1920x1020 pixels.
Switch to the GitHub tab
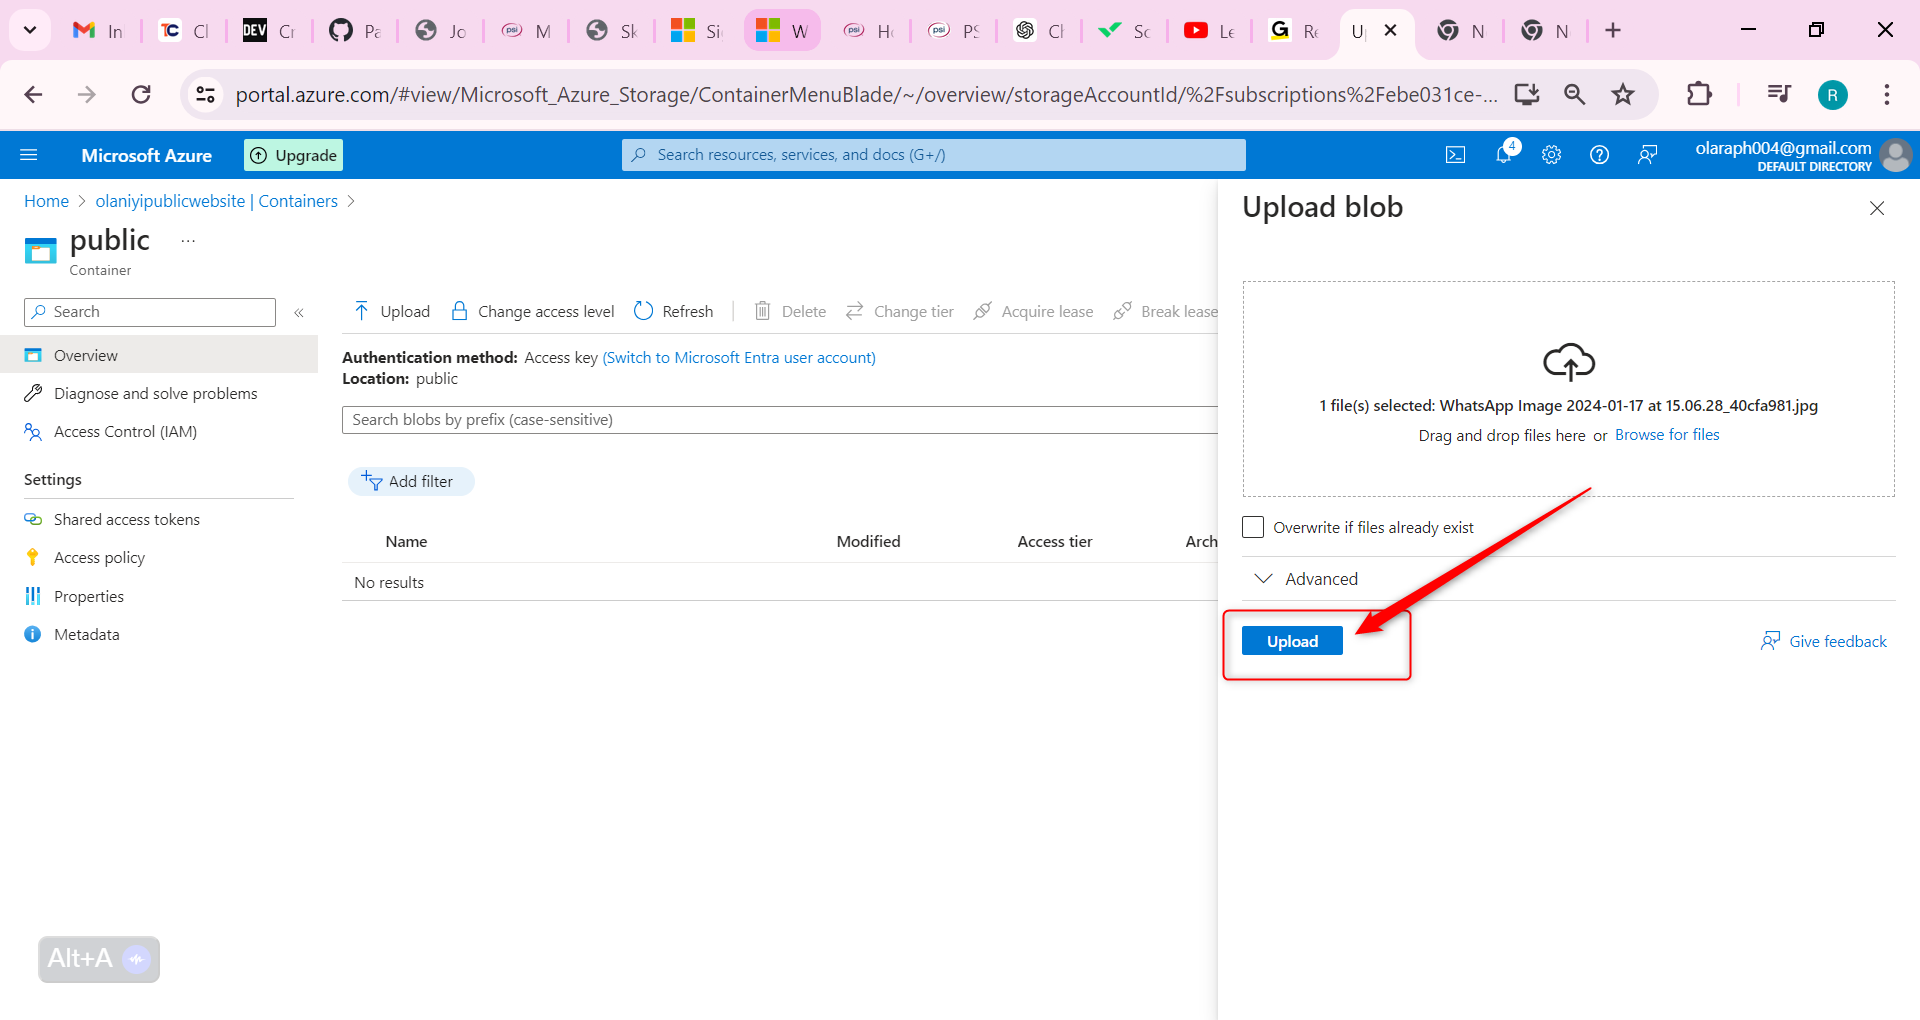355,31
